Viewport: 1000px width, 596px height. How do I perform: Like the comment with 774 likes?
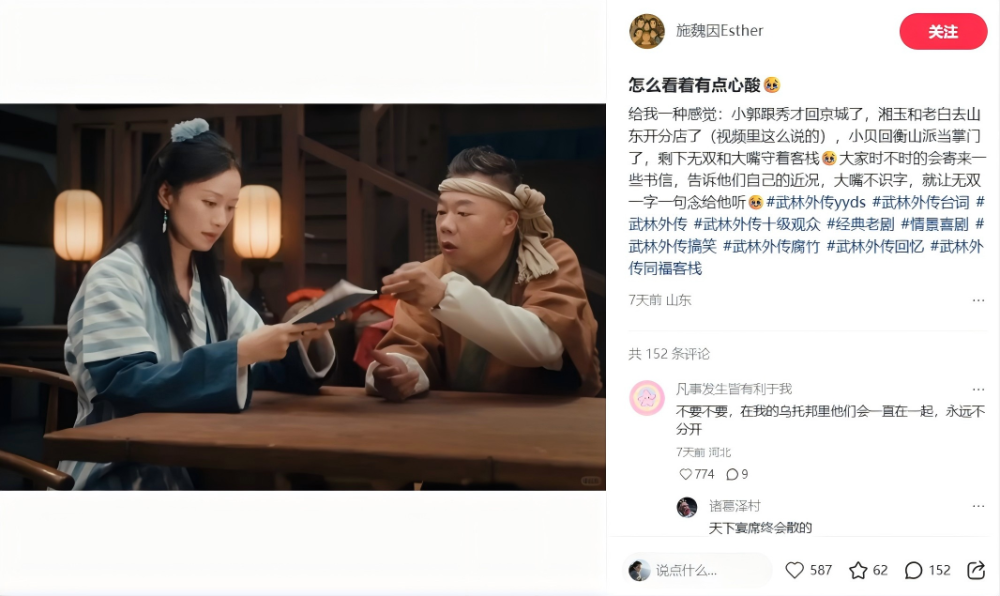coord(686,474)
